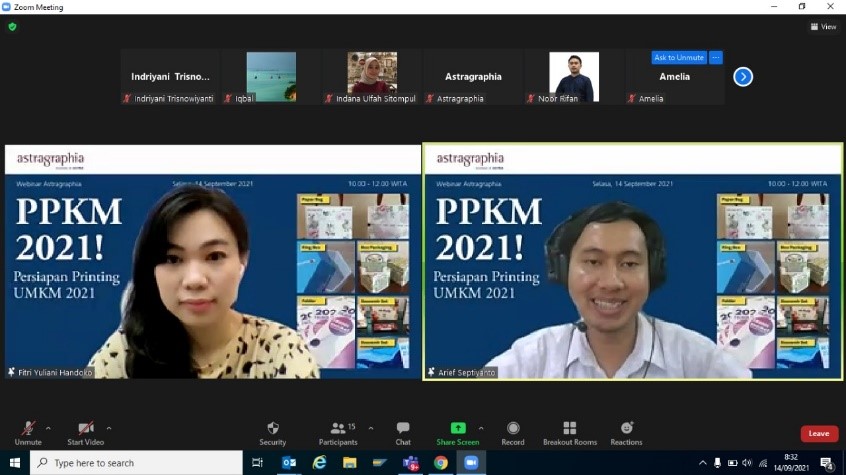Open Reactions menu
Viewport: 846px width, 475px height.
click(x=626, y=433)
